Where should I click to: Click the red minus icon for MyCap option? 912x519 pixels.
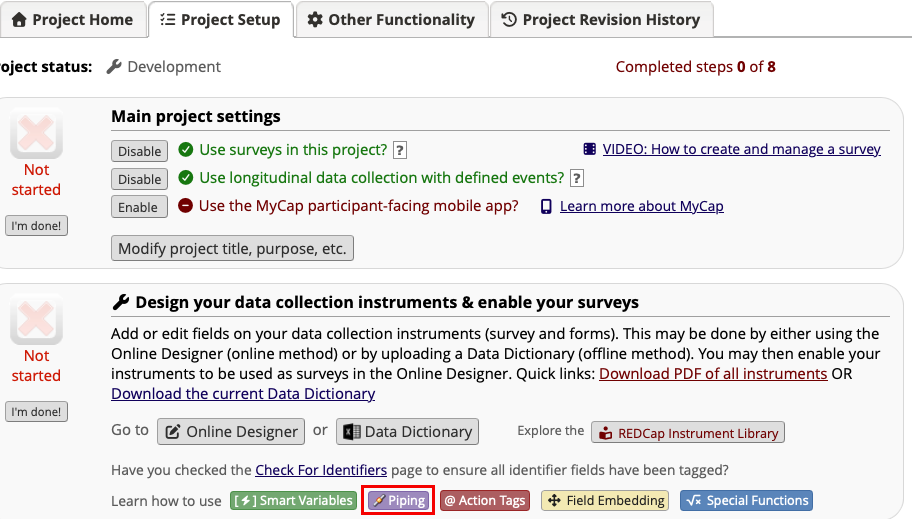click(185, 205)
